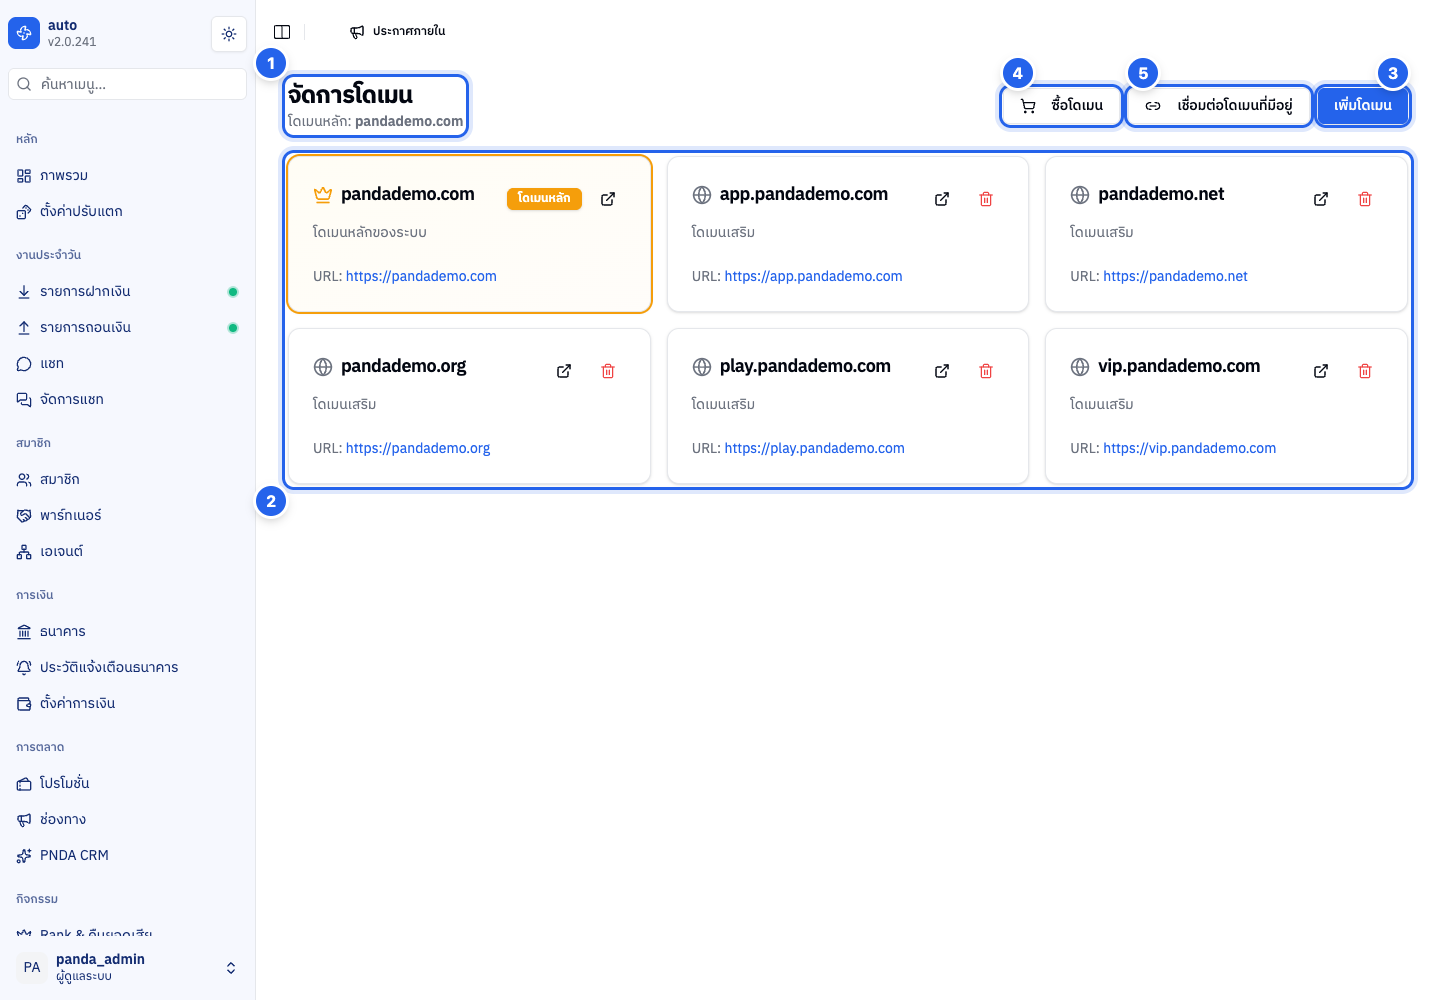Open pandademo.net in external link icon

tap(1321, 199)
